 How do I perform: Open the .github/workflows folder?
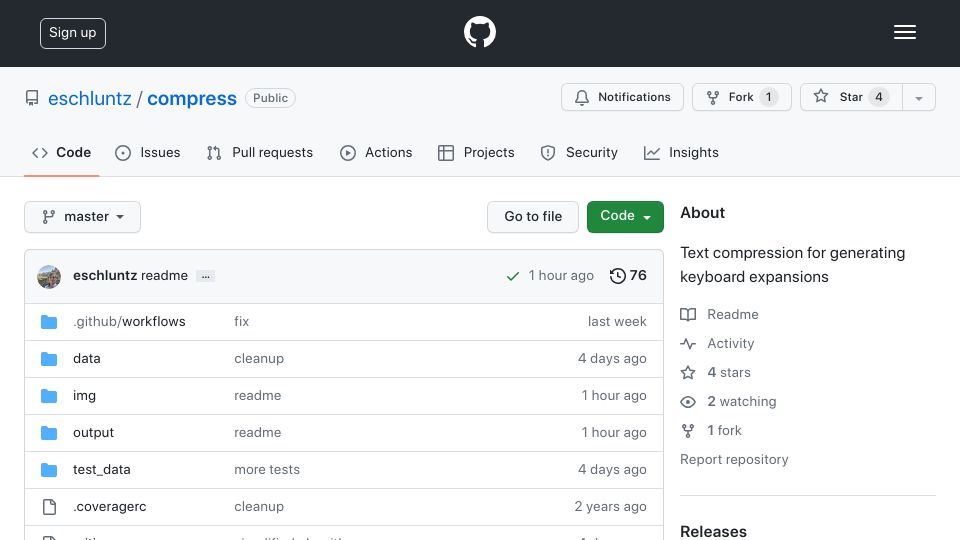point(129,321)
